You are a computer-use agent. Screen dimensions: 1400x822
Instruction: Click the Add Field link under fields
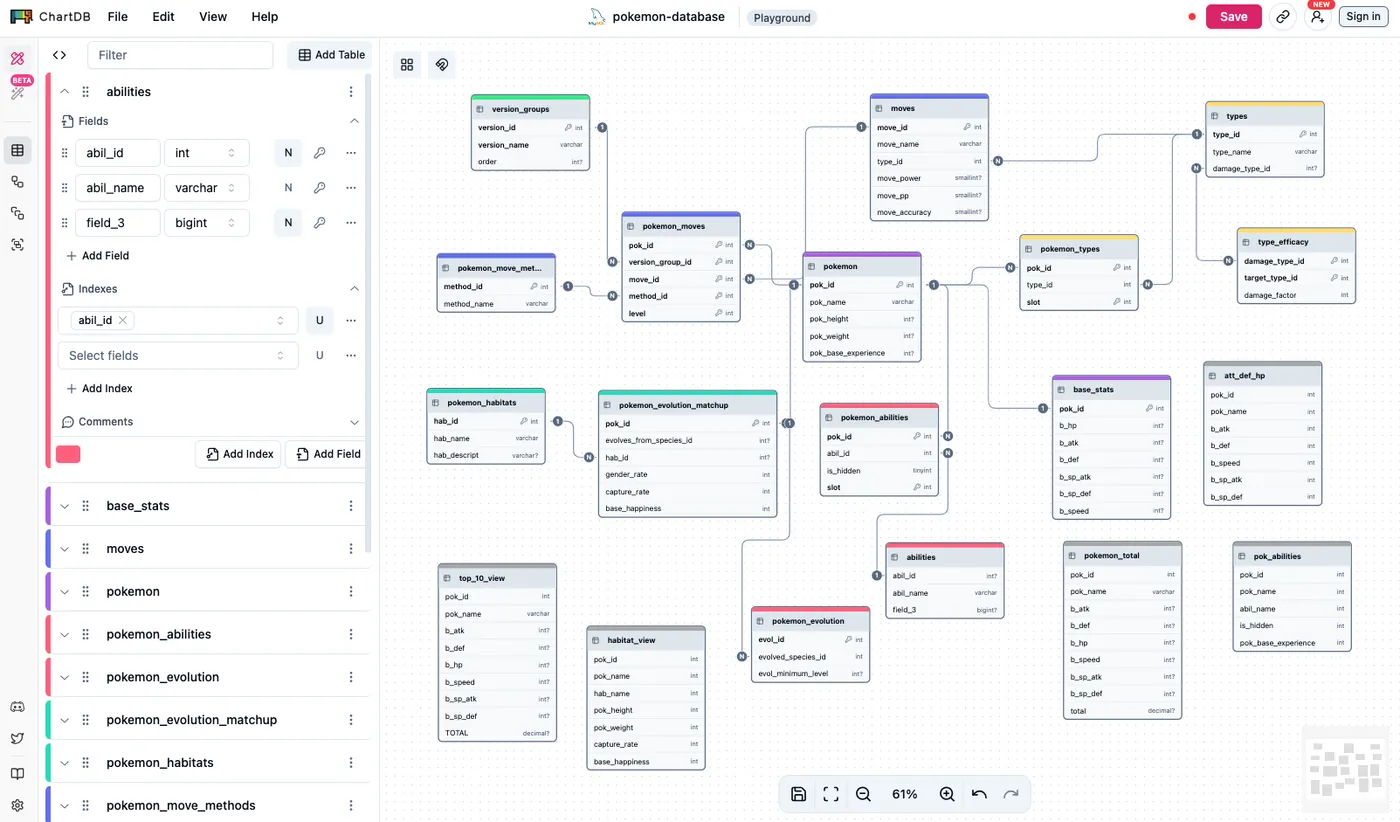click(x=97, y=256)
